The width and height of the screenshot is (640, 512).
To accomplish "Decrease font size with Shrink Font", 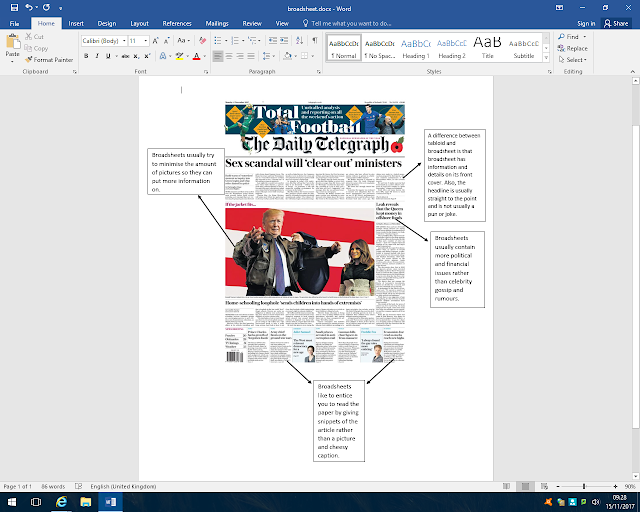I will click(167, 40).
